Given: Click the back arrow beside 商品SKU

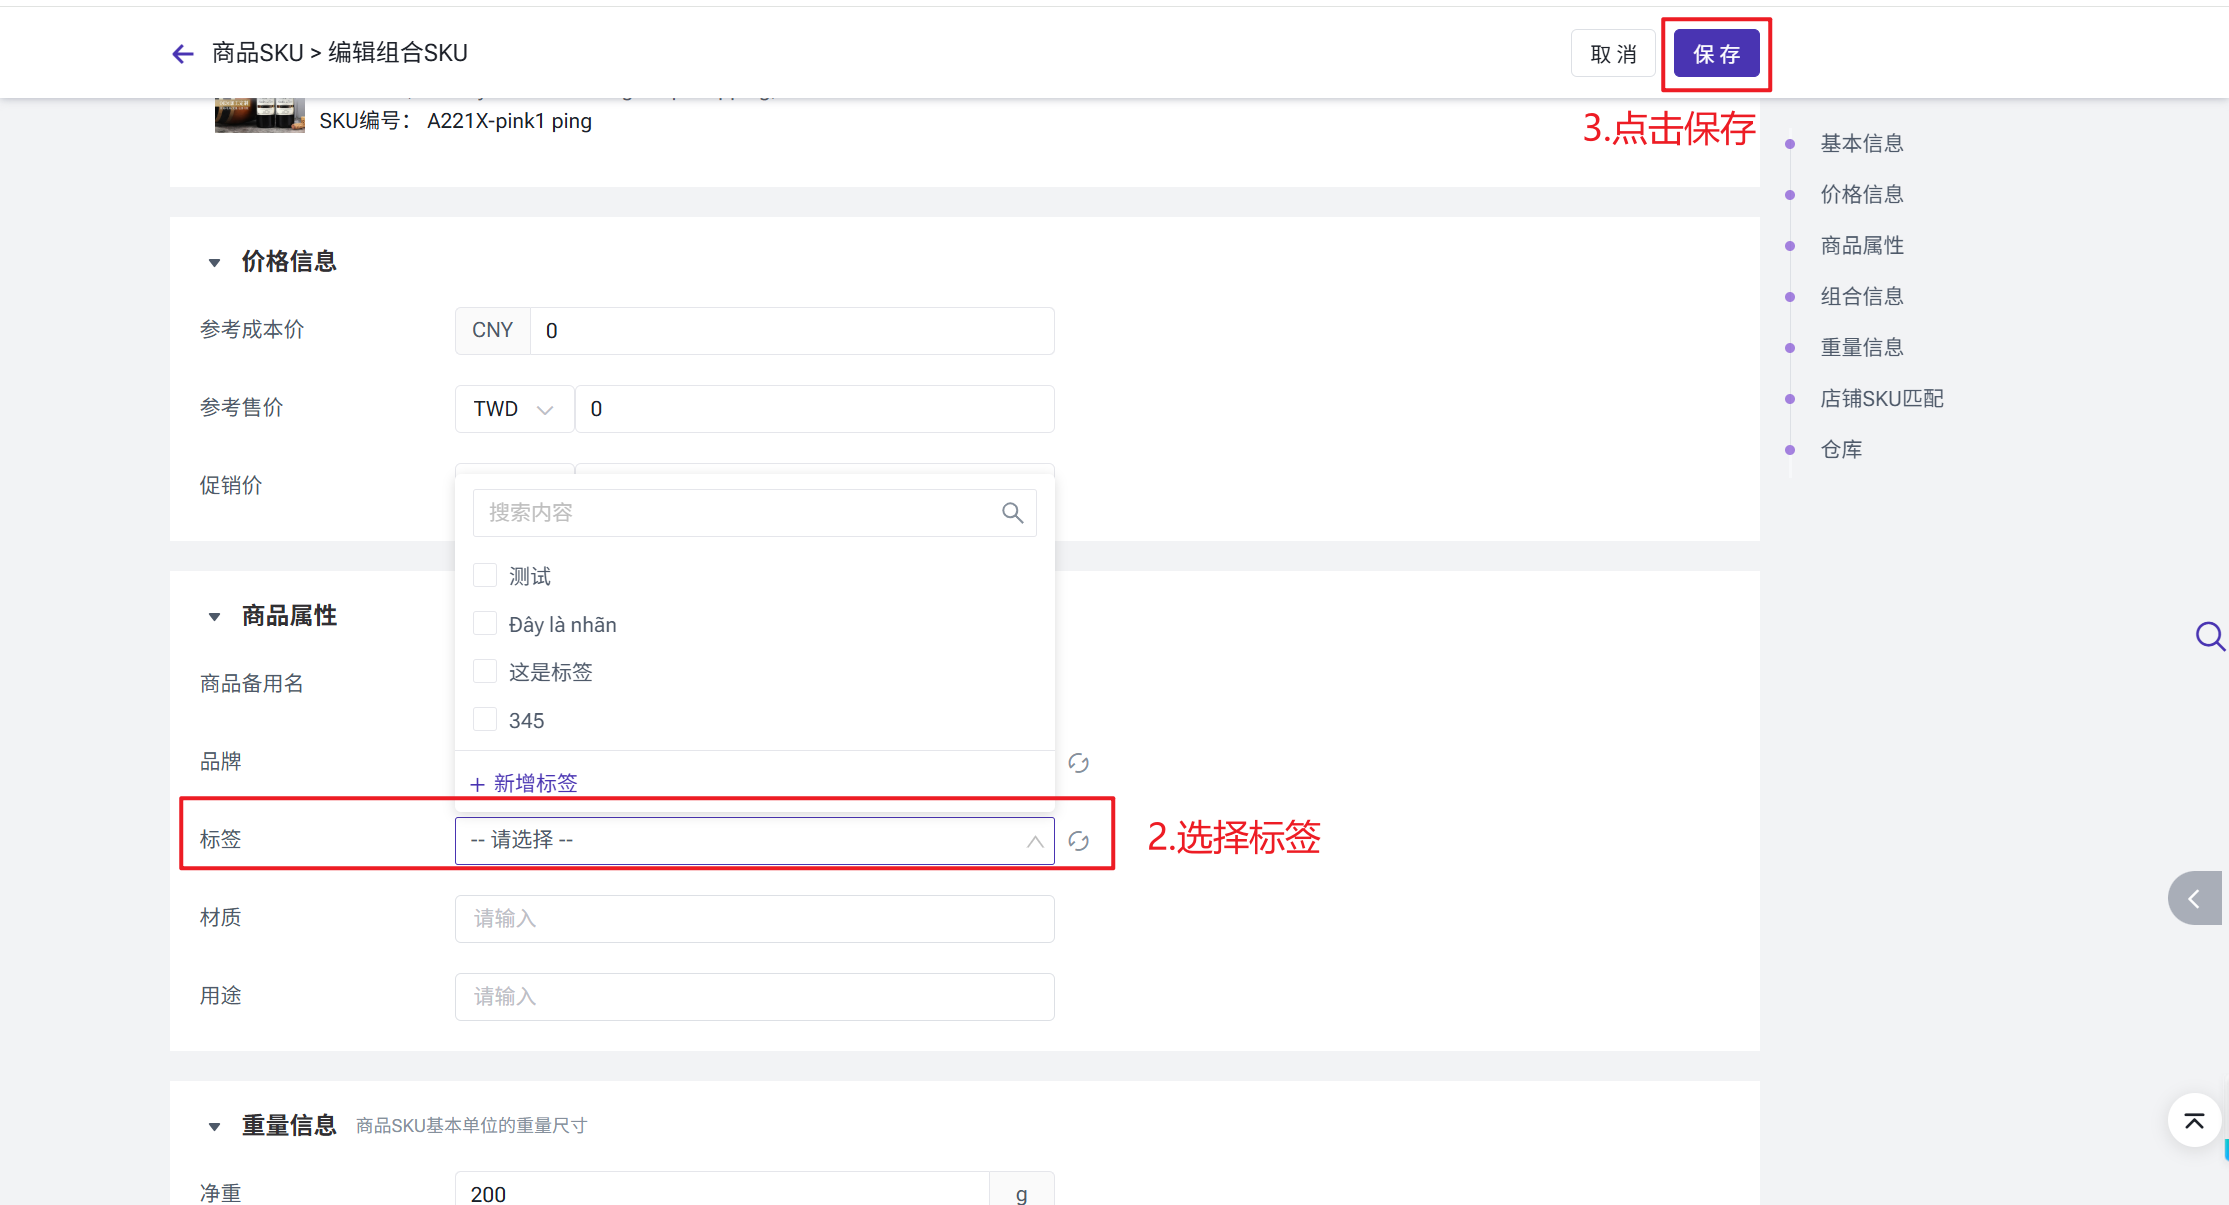Looking at the screenshot, I should [x=182, y=54].
